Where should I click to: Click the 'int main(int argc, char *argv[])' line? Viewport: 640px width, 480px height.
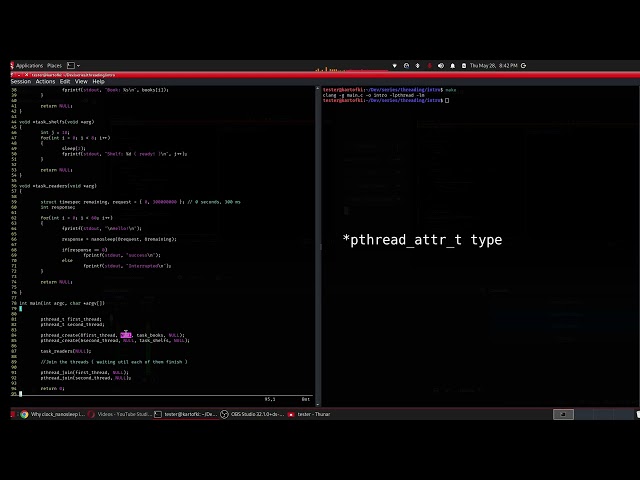coord(62,303)
